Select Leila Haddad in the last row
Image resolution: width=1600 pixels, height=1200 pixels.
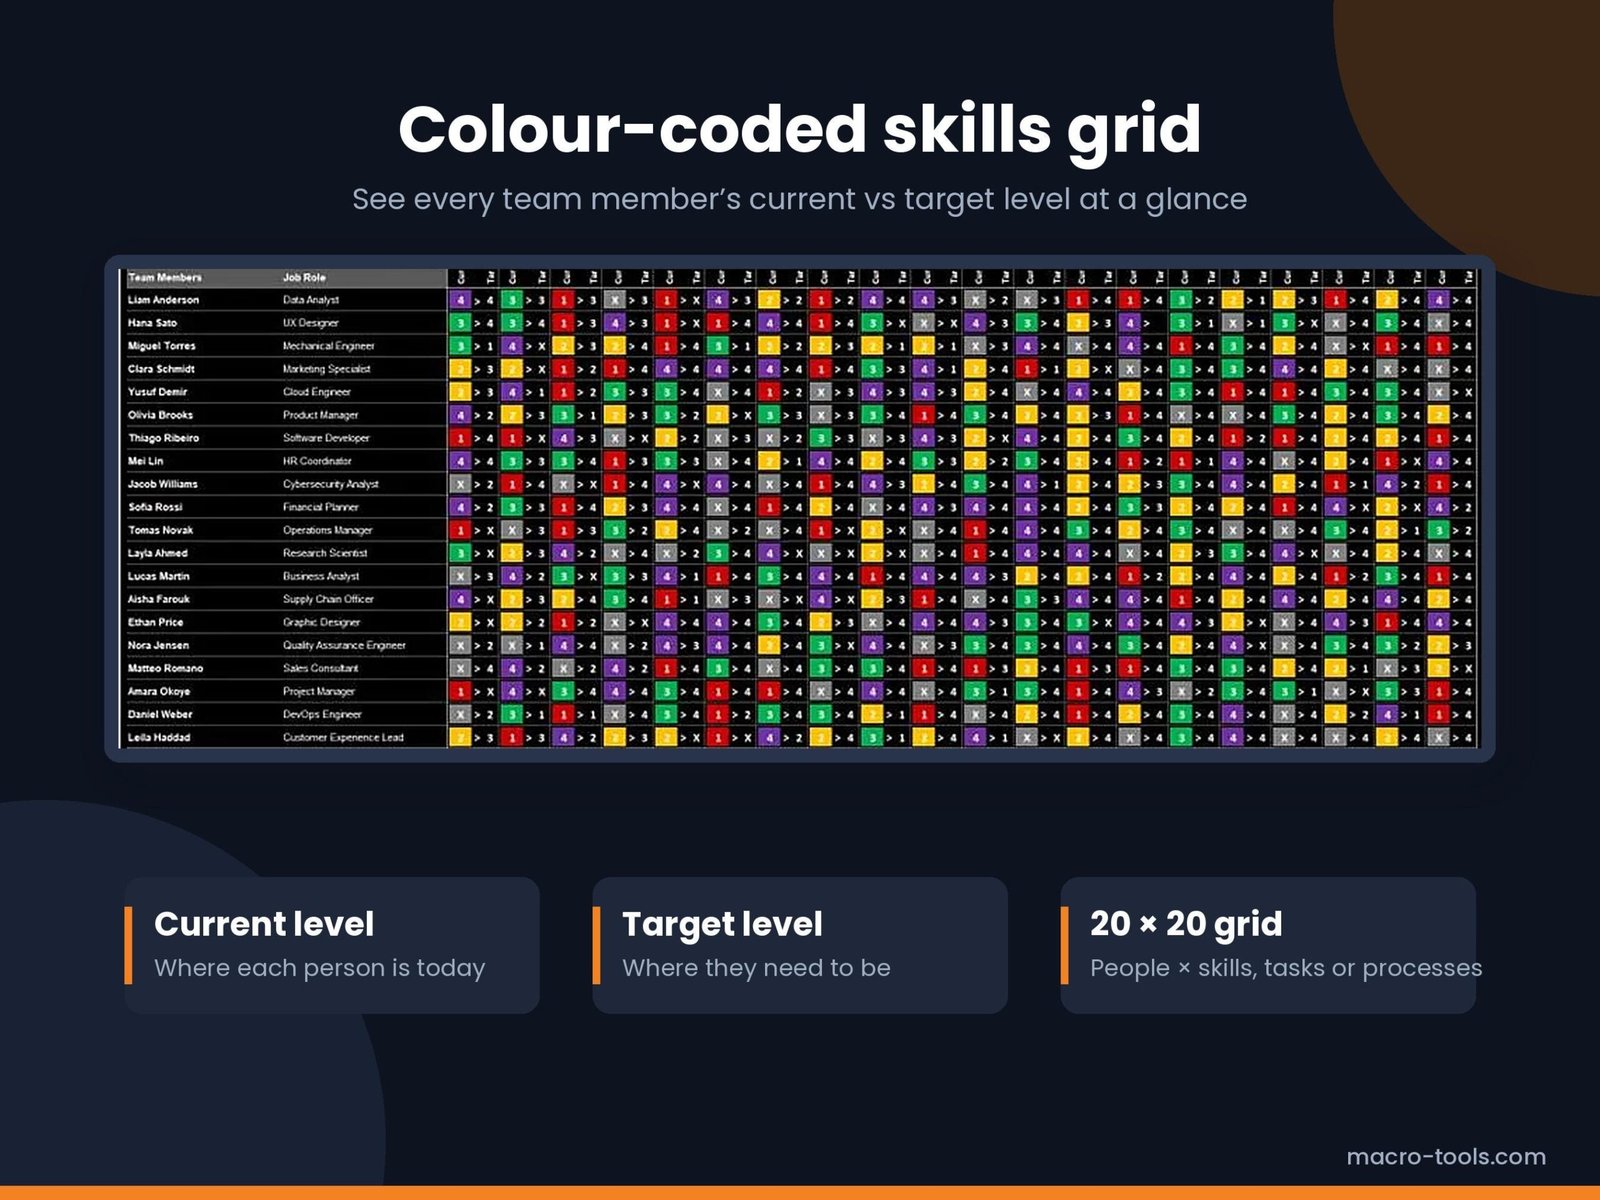pyautogui.click(x=158, y=737)
